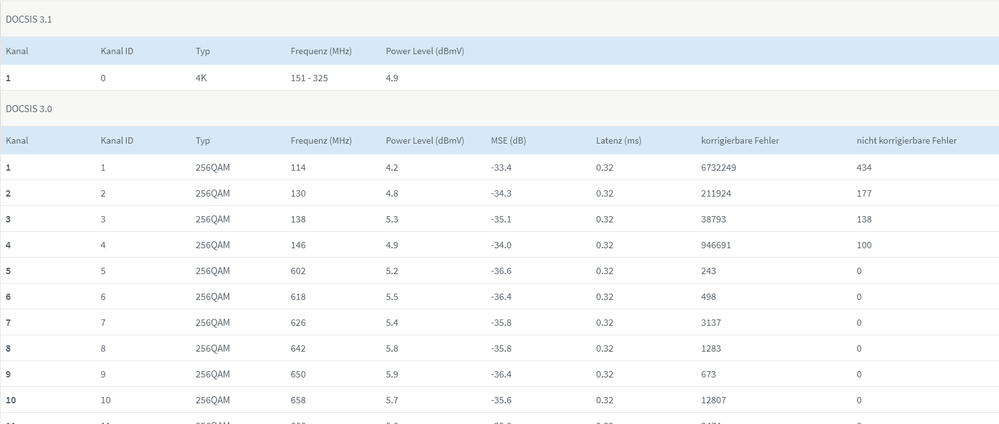Screen dimensions: 999x424
Task: Click Frequenz (MHz) header in DOCSIS 3.0 table
Action: tap(321, 140)
